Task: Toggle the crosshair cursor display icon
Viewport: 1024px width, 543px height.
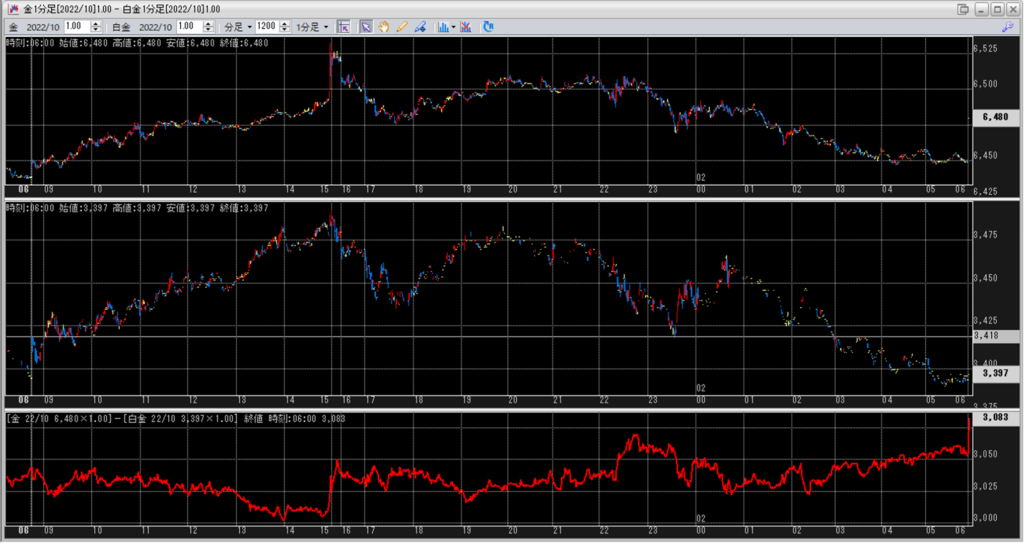Action: (x=343, y=26)
